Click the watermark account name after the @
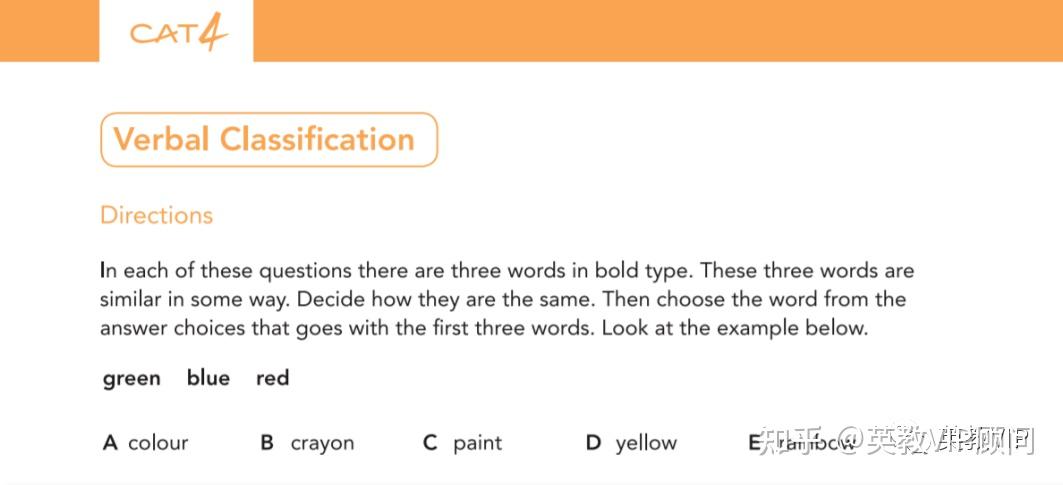 point(948,441)
